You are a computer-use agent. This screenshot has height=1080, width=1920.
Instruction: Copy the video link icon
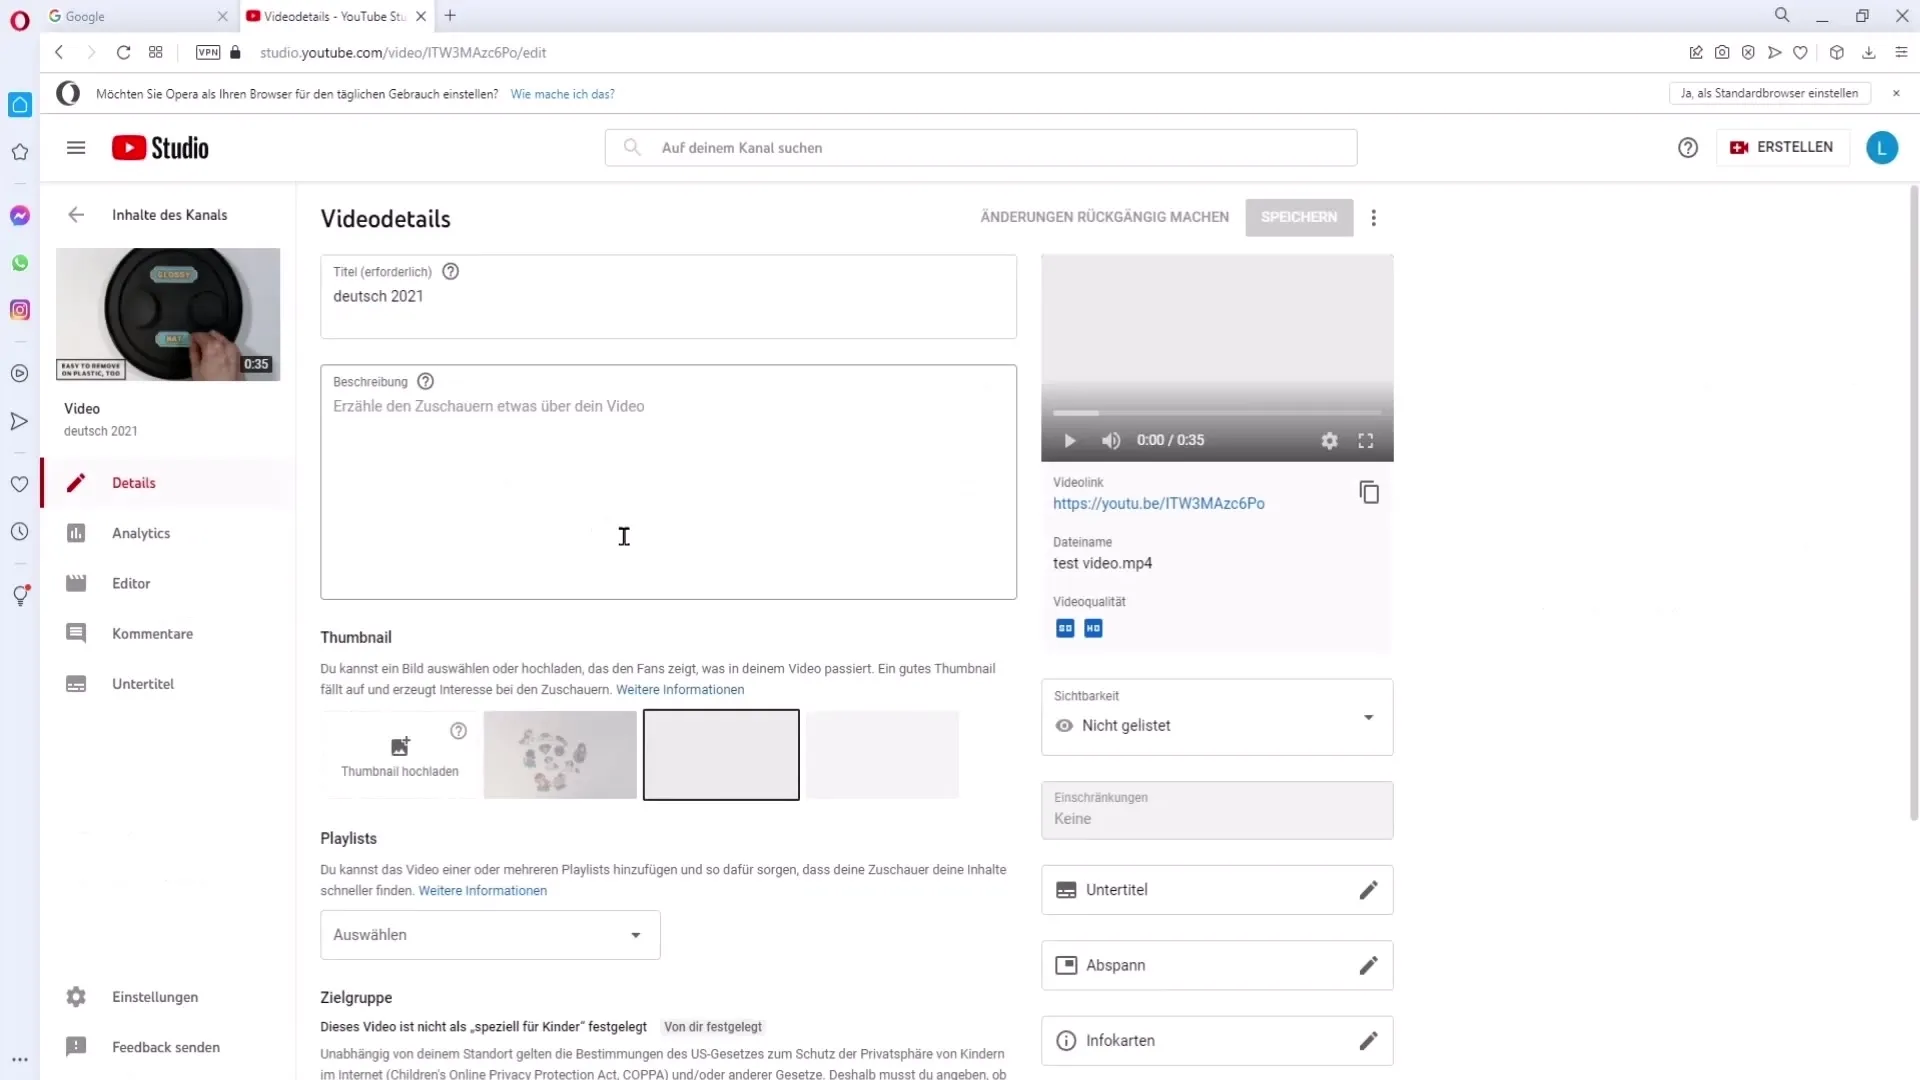(x=1370, y=493)
